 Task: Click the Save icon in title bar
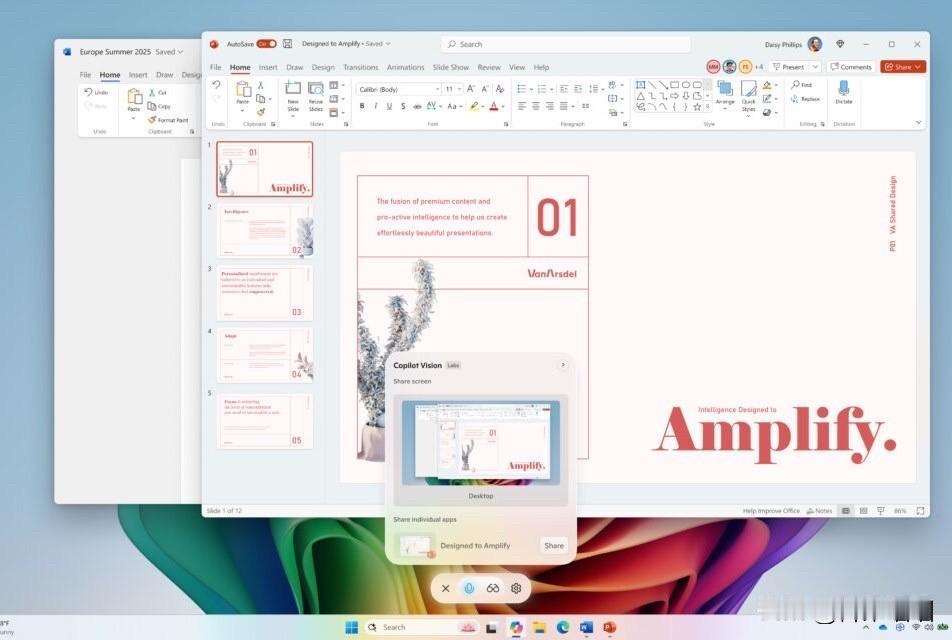288,44
